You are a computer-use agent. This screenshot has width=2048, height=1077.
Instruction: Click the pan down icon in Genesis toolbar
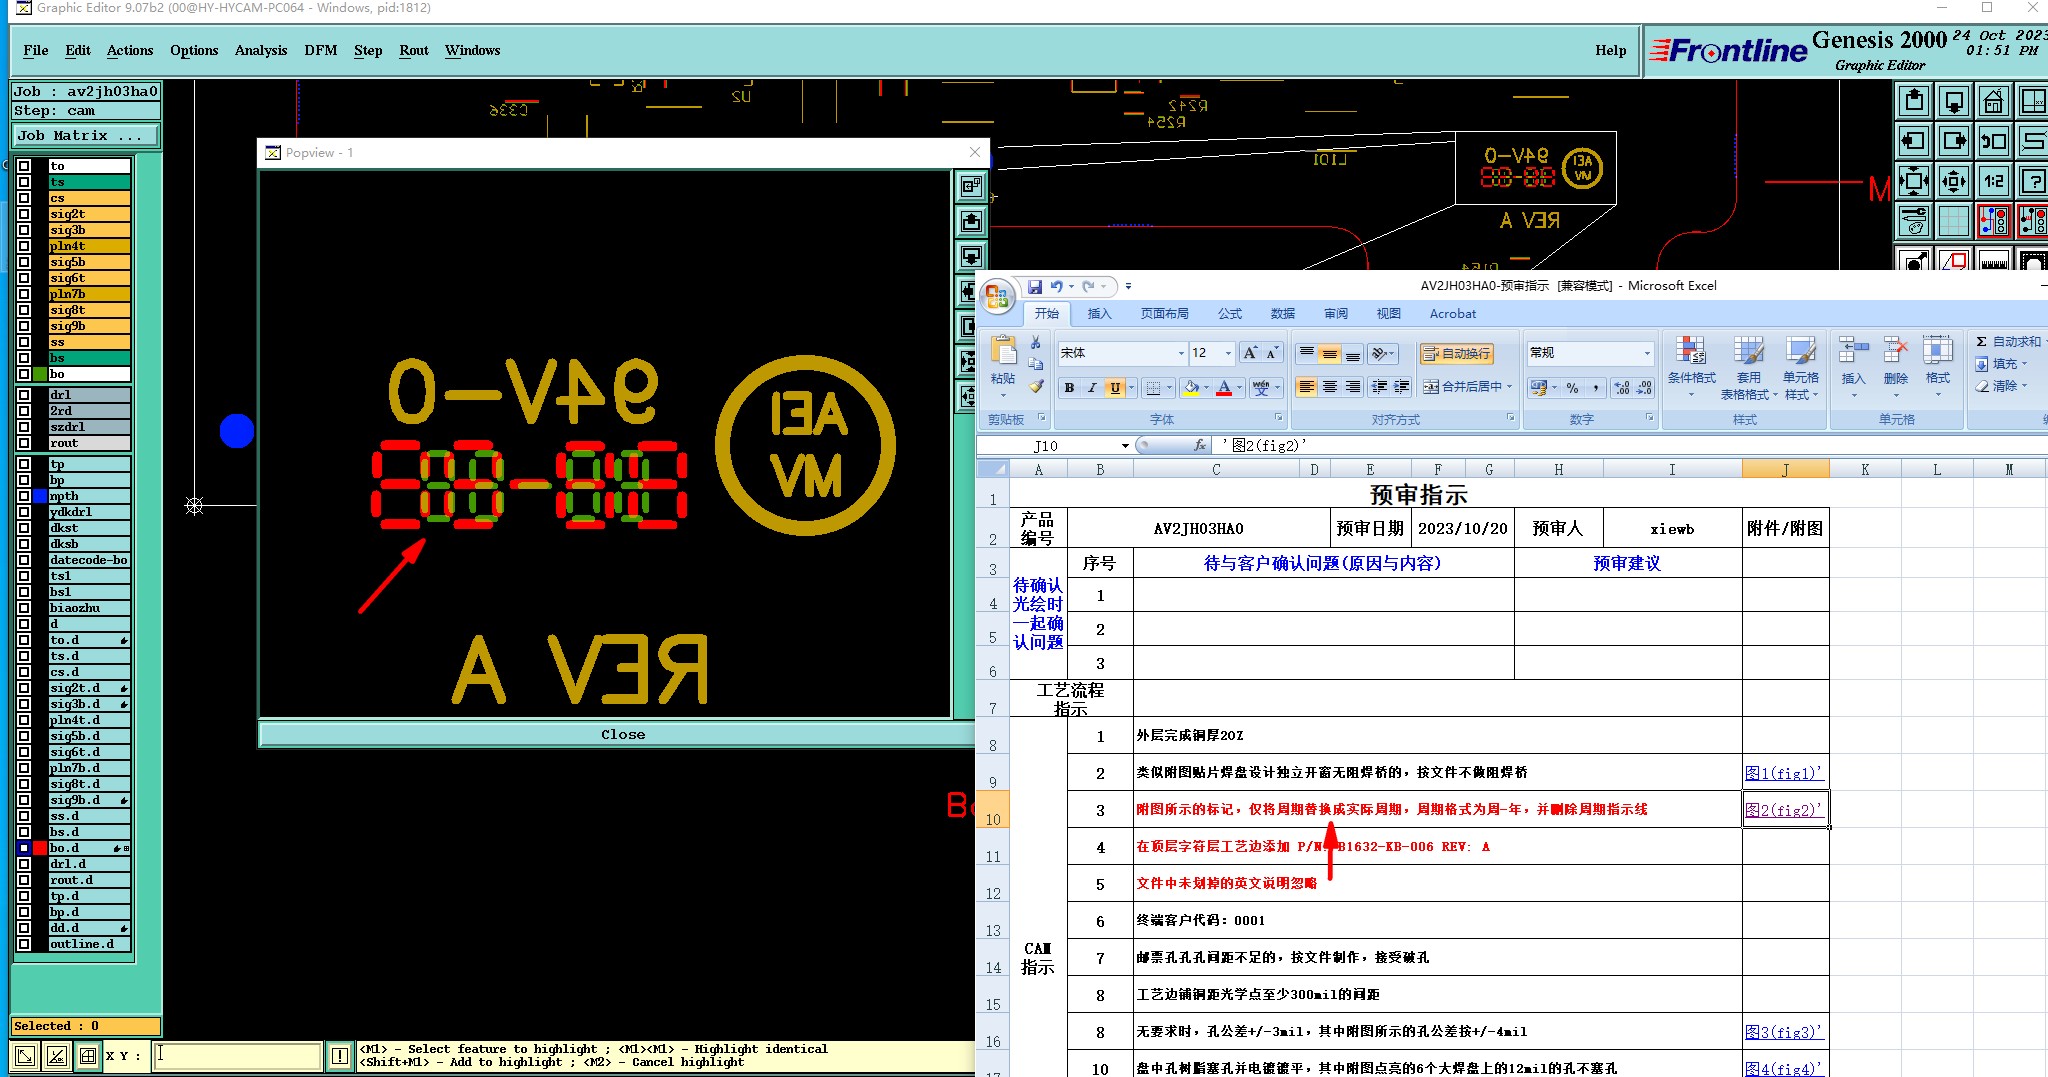1954,101
